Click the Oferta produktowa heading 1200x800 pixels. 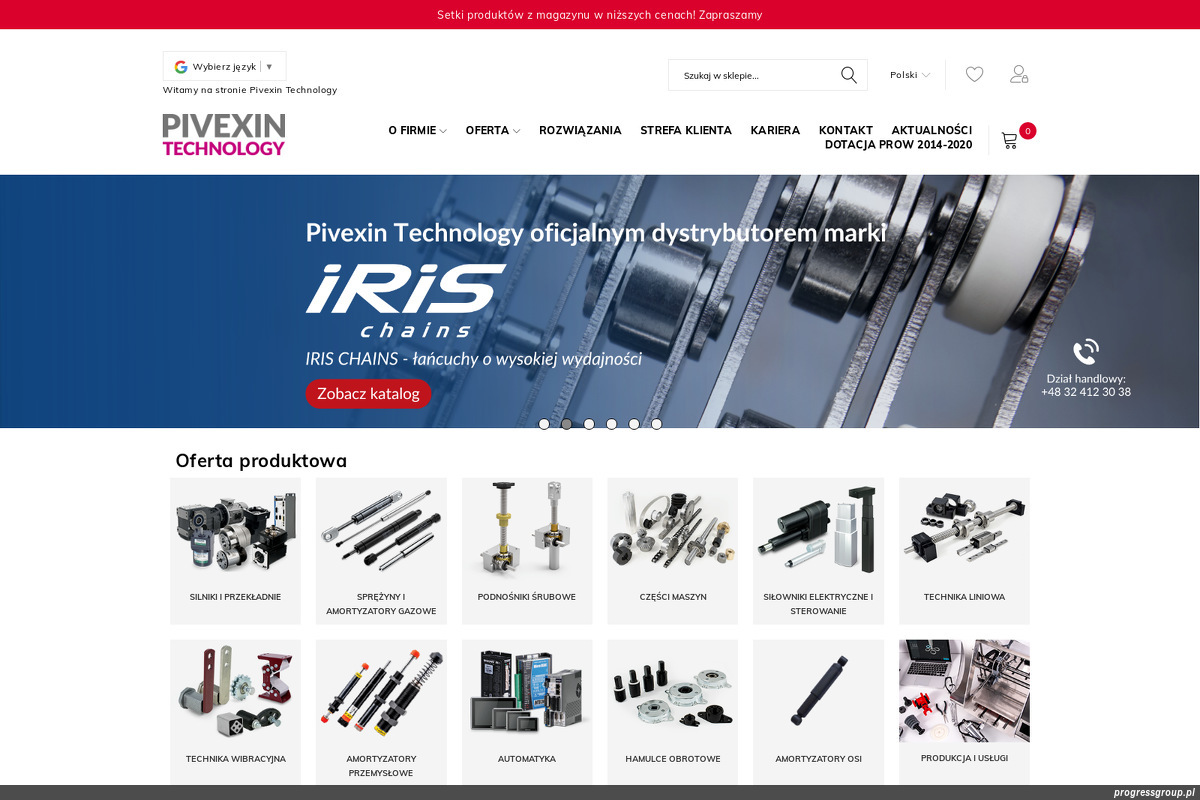tap(261, 461)
